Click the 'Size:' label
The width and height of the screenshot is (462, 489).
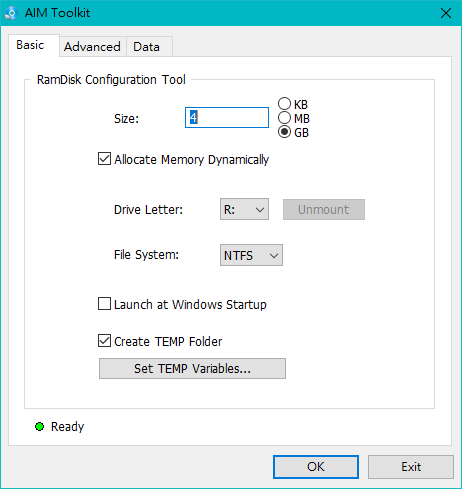click(x=126, y=119)
